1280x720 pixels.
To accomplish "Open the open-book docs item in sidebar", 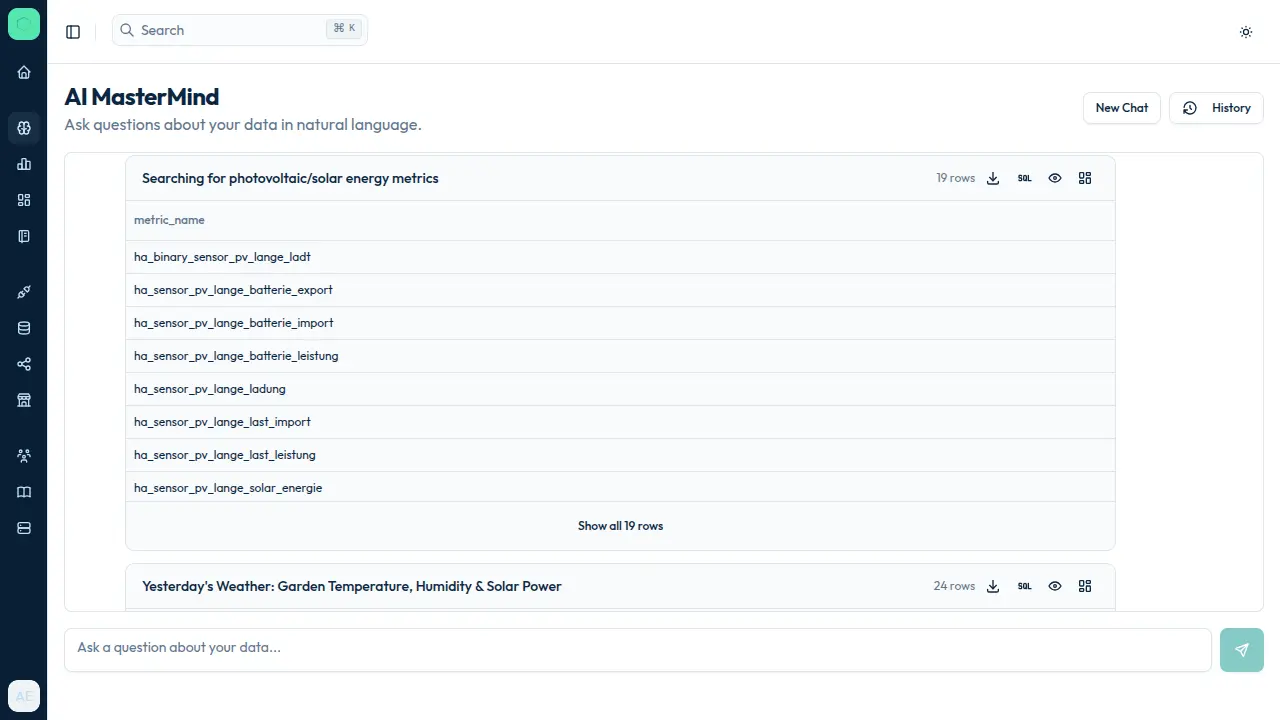I will tap(24, 492).
